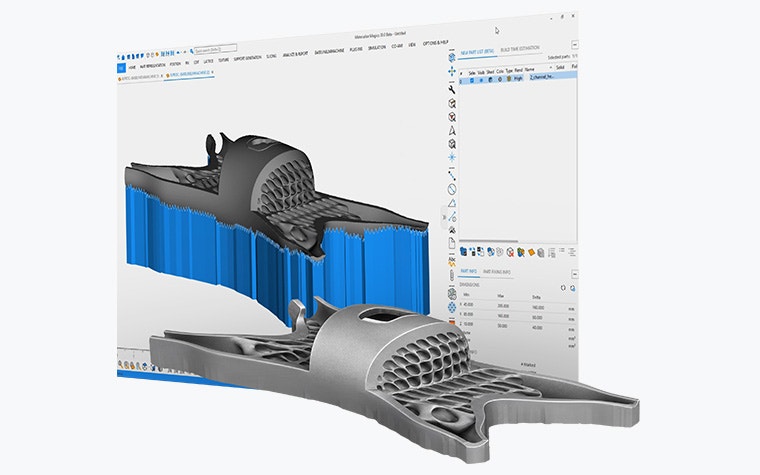The image size is (760, 475).
Task: Select the PART INFO tab
Action: pyautogui.click(x=468, y=271)
